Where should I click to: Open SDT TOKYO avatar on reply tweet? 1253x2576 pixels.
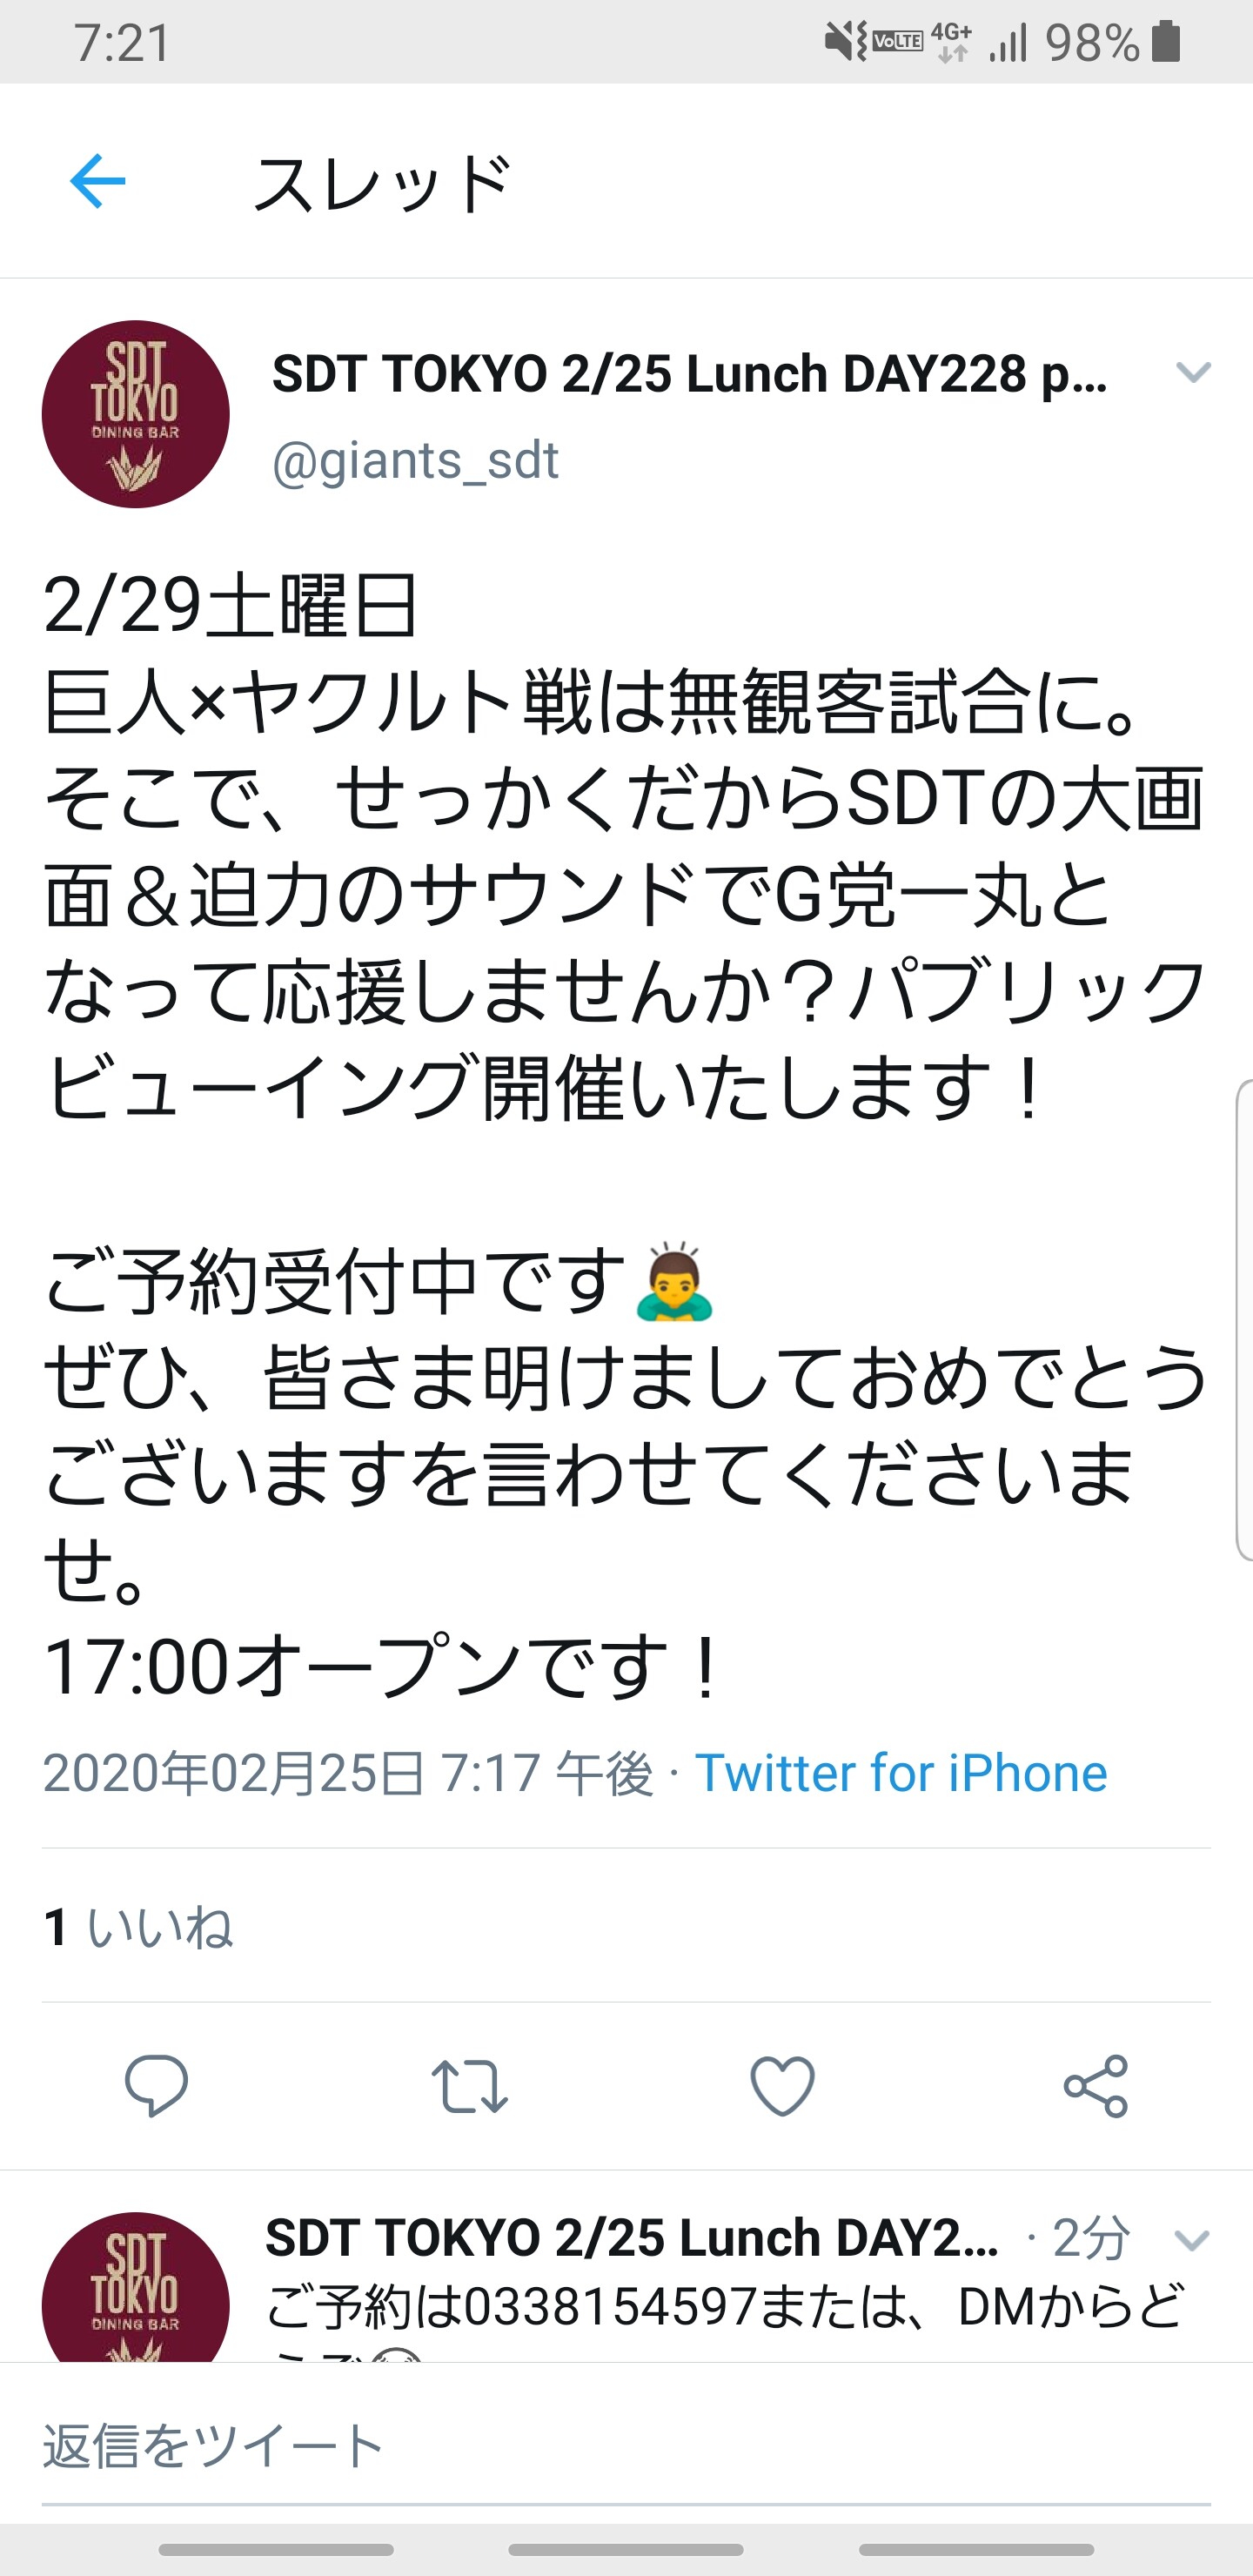click(x=136, y=2290)
